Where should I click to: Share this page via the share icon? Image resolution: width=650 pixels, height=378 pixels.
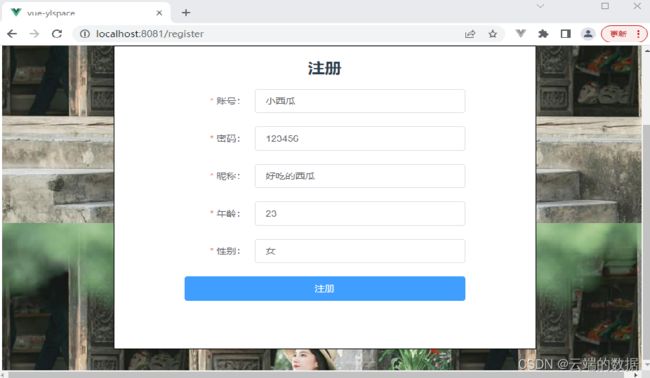pos(470,34)
